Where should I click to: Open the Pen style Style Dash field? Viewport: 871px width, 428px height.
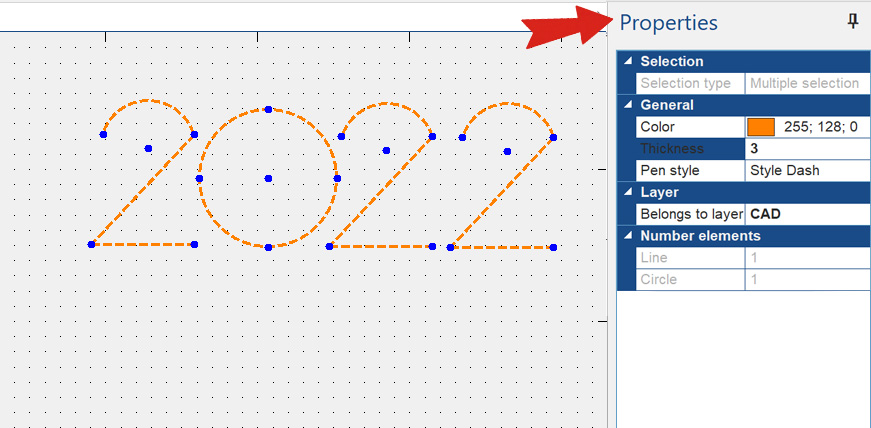[808, 171]
